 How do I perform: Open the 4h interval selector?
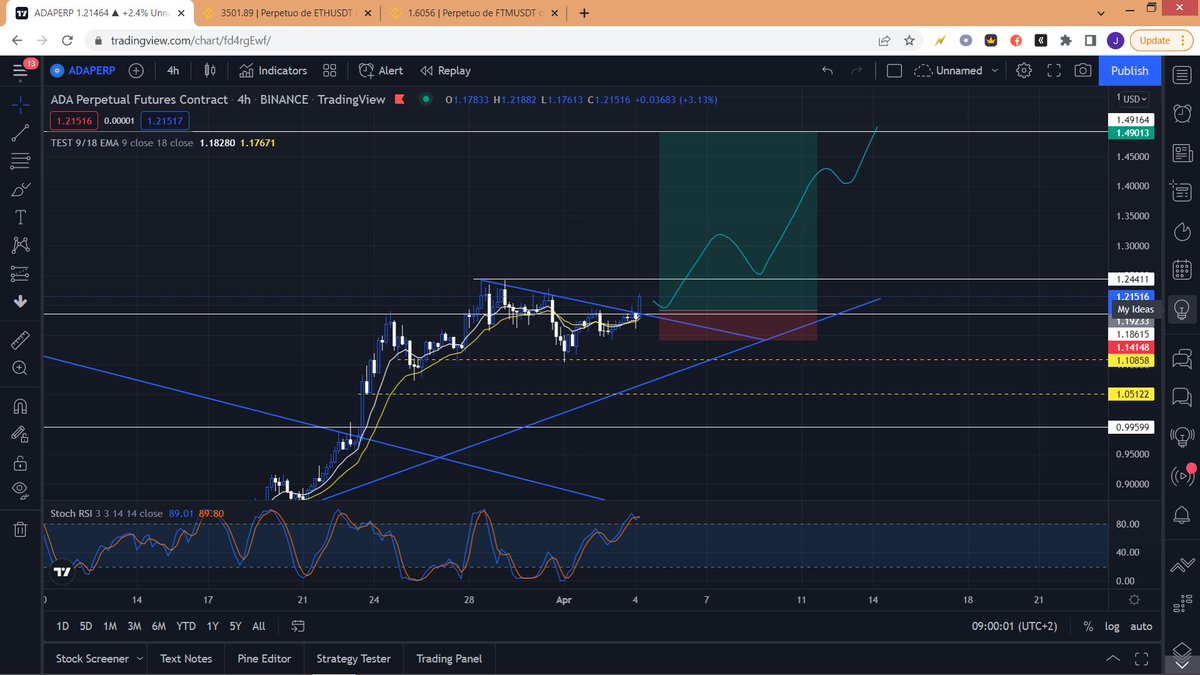[173, 71]
